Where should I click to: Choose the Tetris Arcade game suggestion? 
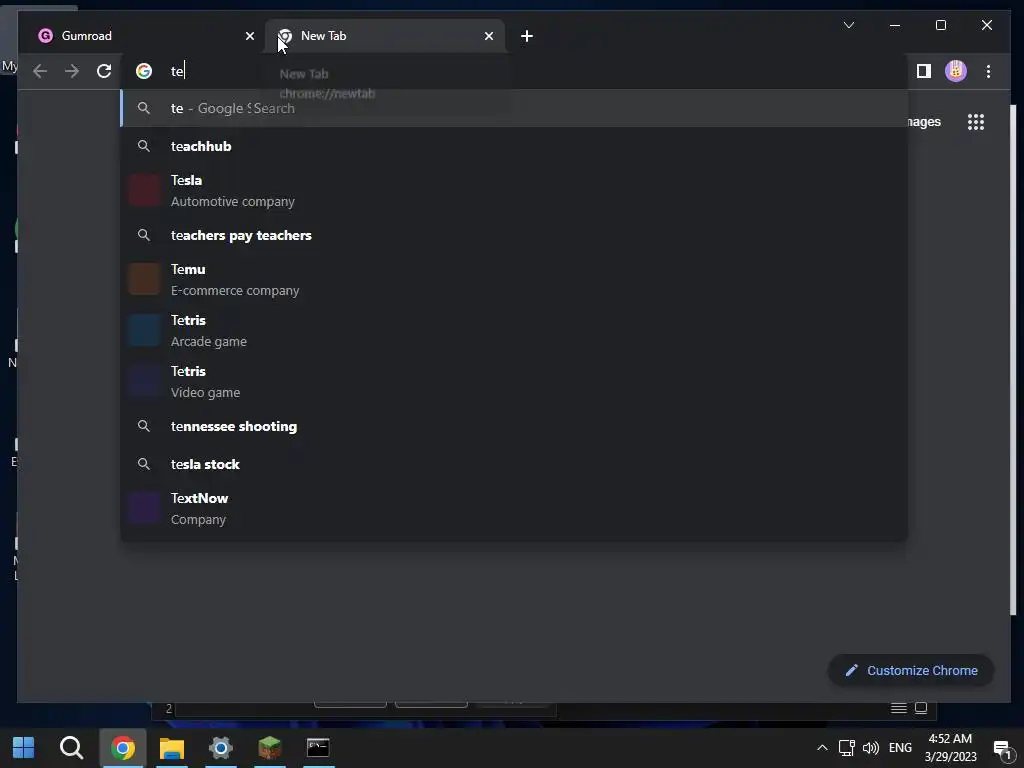(x=514, y=330)
